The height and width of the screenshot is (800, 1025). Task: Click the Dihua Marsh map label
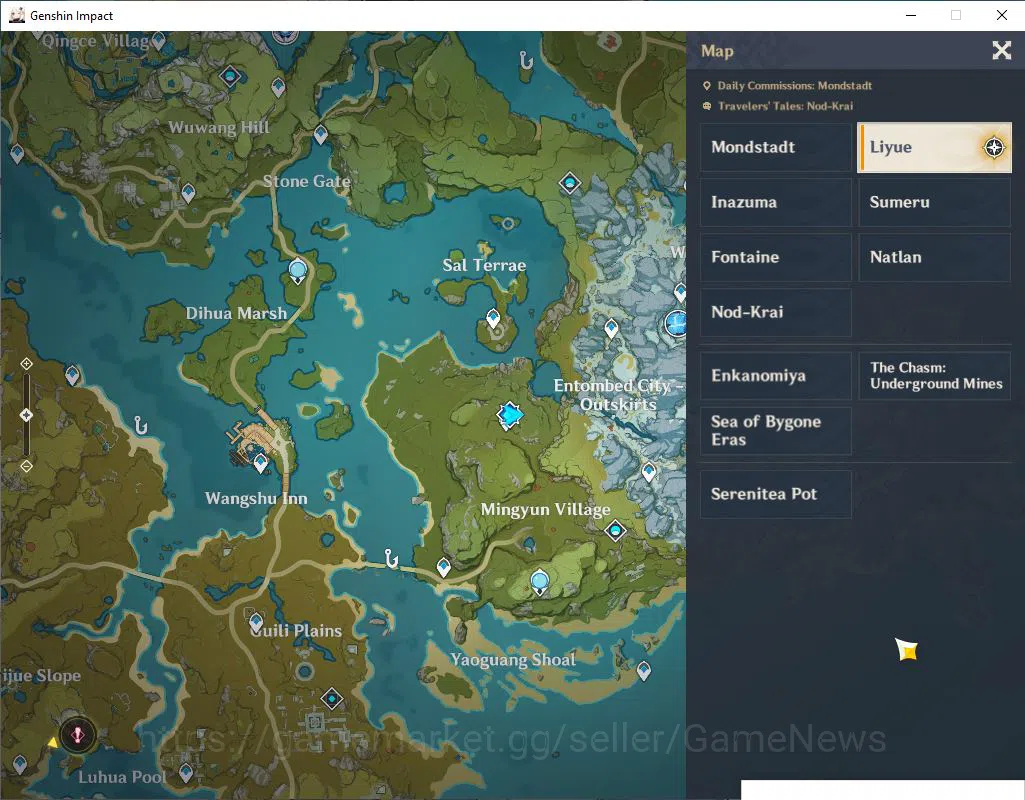point(237,313)
